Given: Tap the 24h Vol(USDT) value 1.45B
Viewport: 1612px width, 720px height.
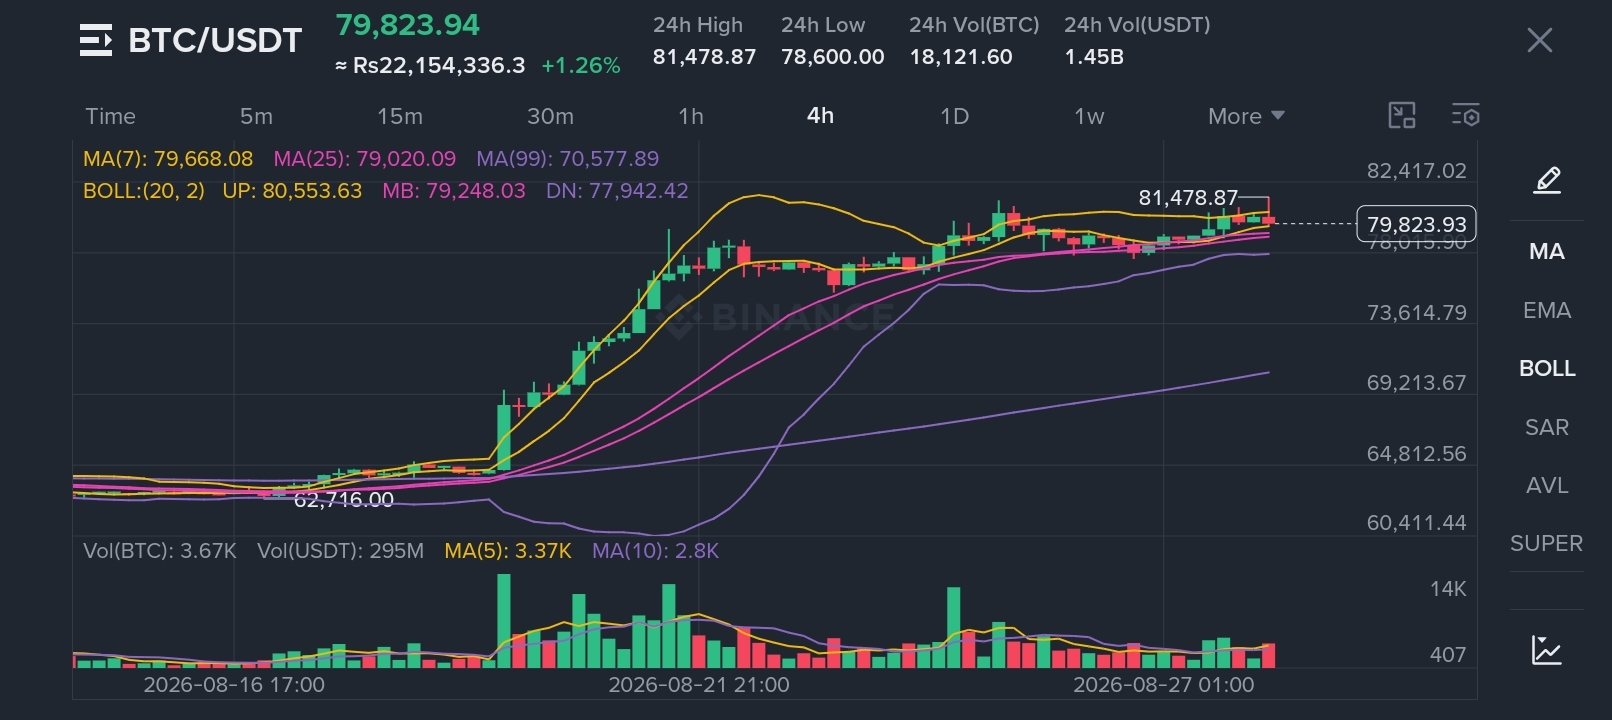Looking at the screenshot, I should coord(1094,57).
